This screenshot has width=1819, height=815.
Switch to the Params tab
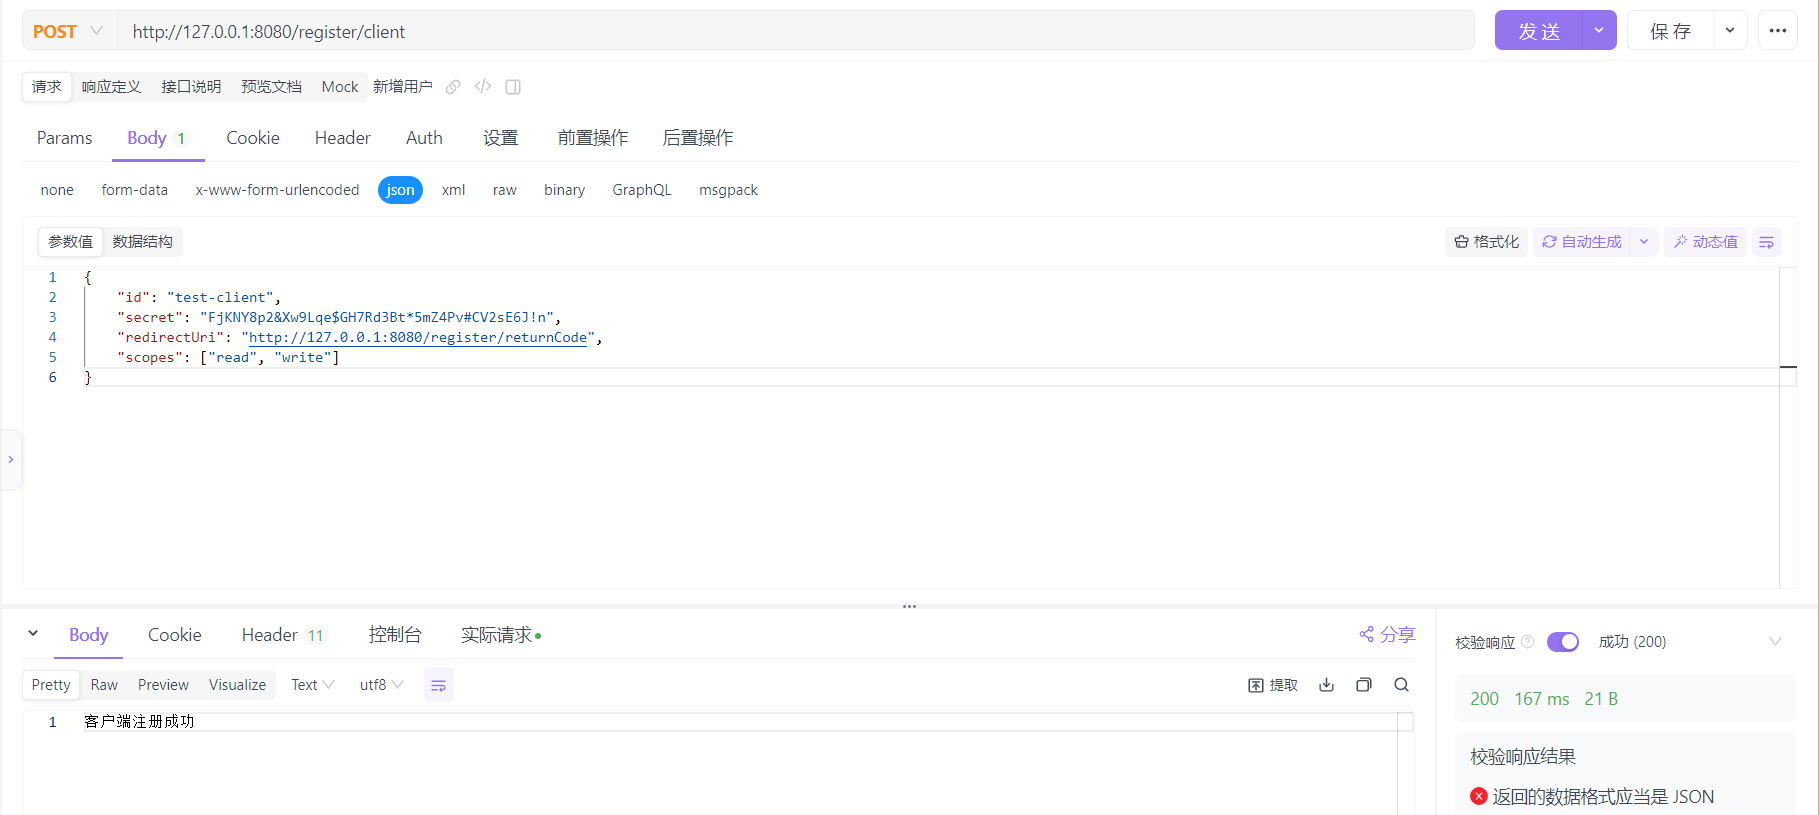pyautogui.click(x=64, y=138)
